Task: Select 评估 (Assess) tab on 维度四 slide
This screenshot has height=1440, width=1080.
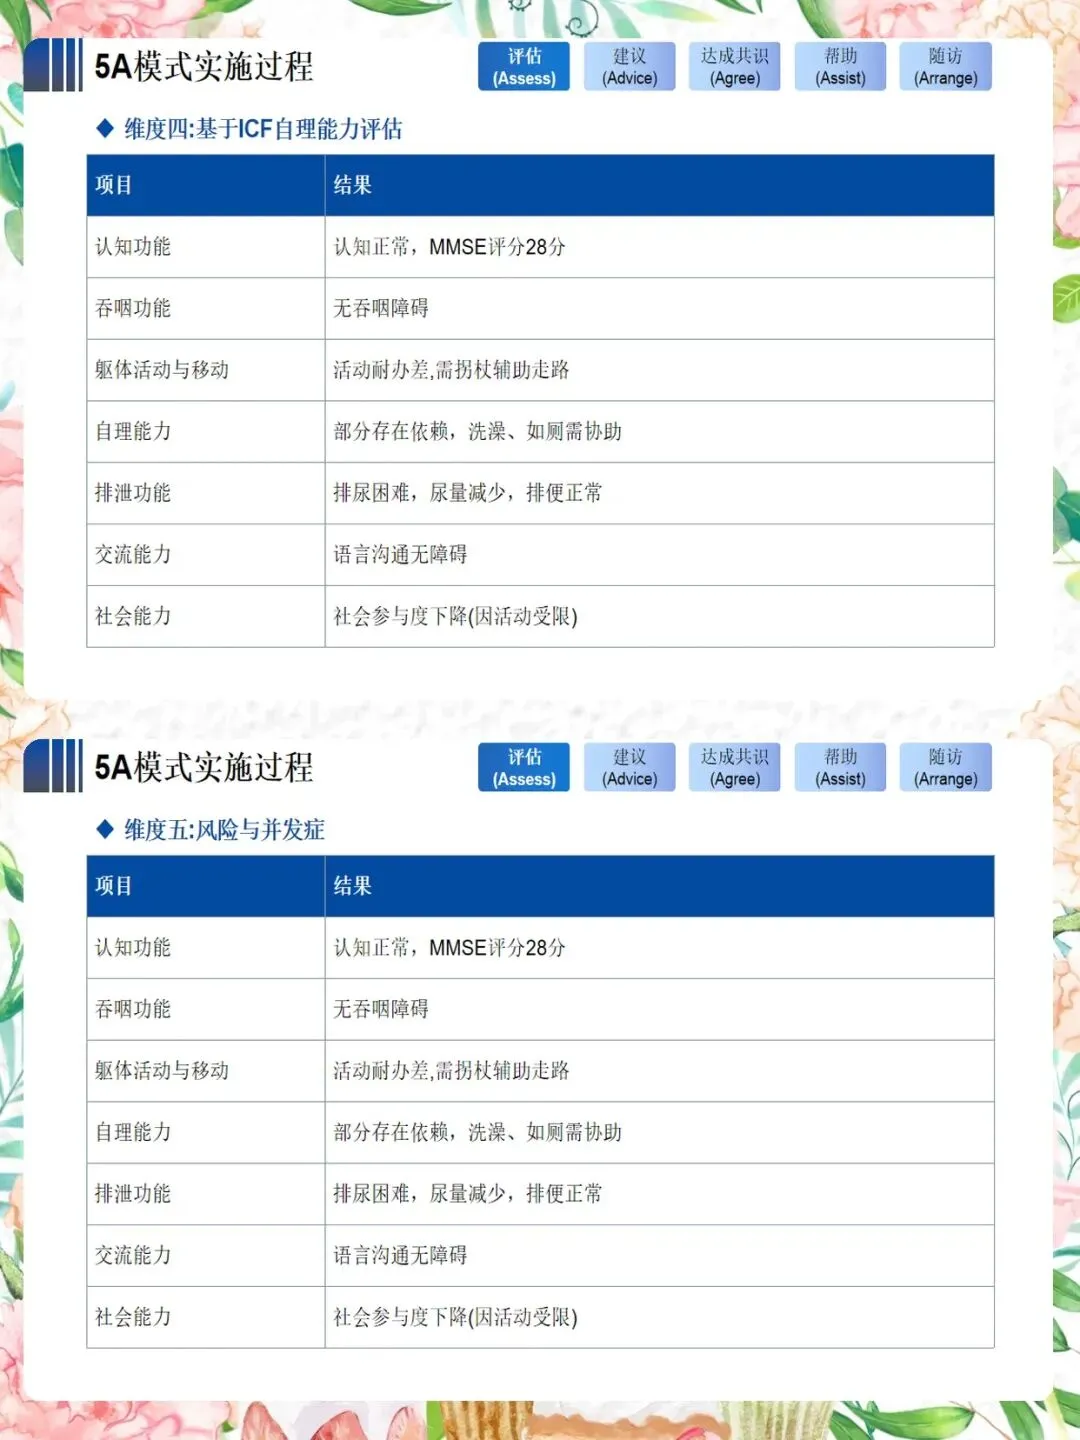Action: click(x=524, y=66)
